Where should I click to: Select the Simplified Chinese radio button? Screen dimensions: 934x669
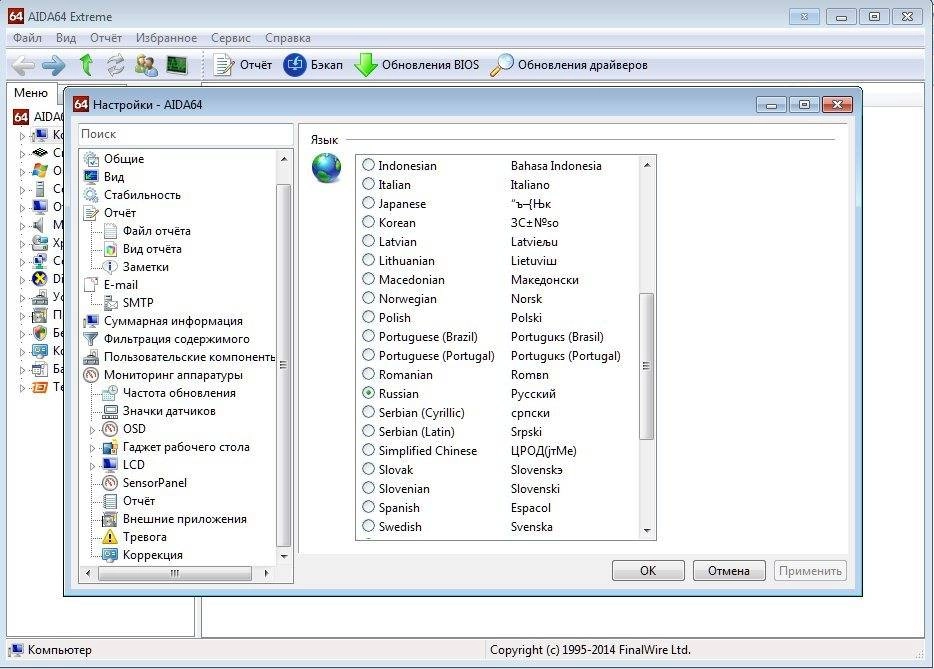coord(369,450)
